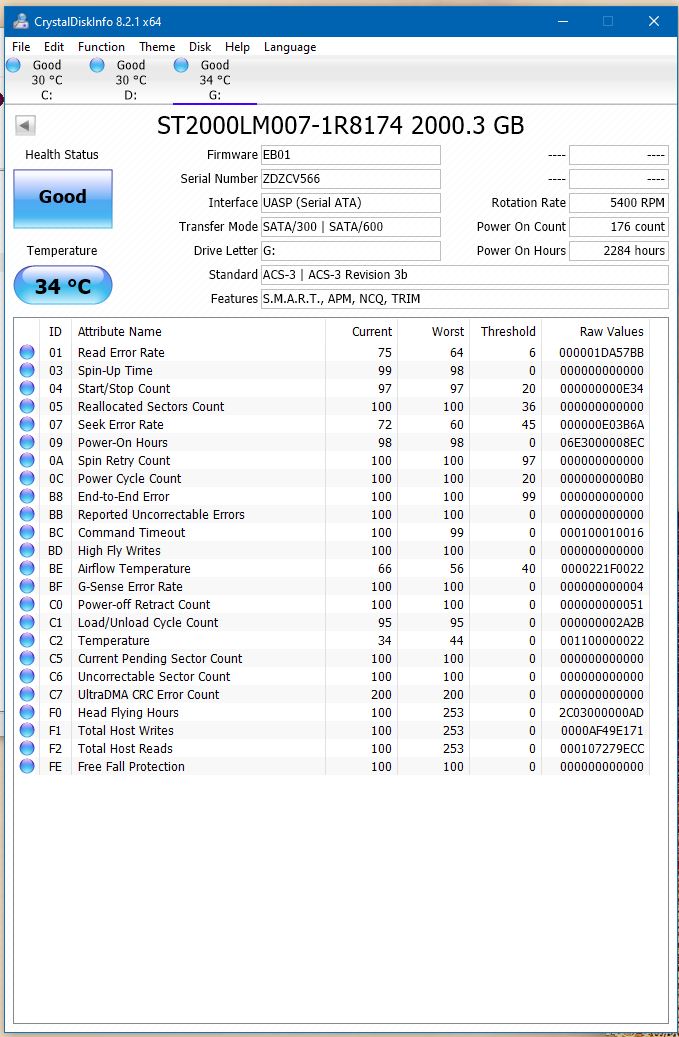
Task: Click the status dot for Load/Unload Cycle Count
Action: coord(27,622)
